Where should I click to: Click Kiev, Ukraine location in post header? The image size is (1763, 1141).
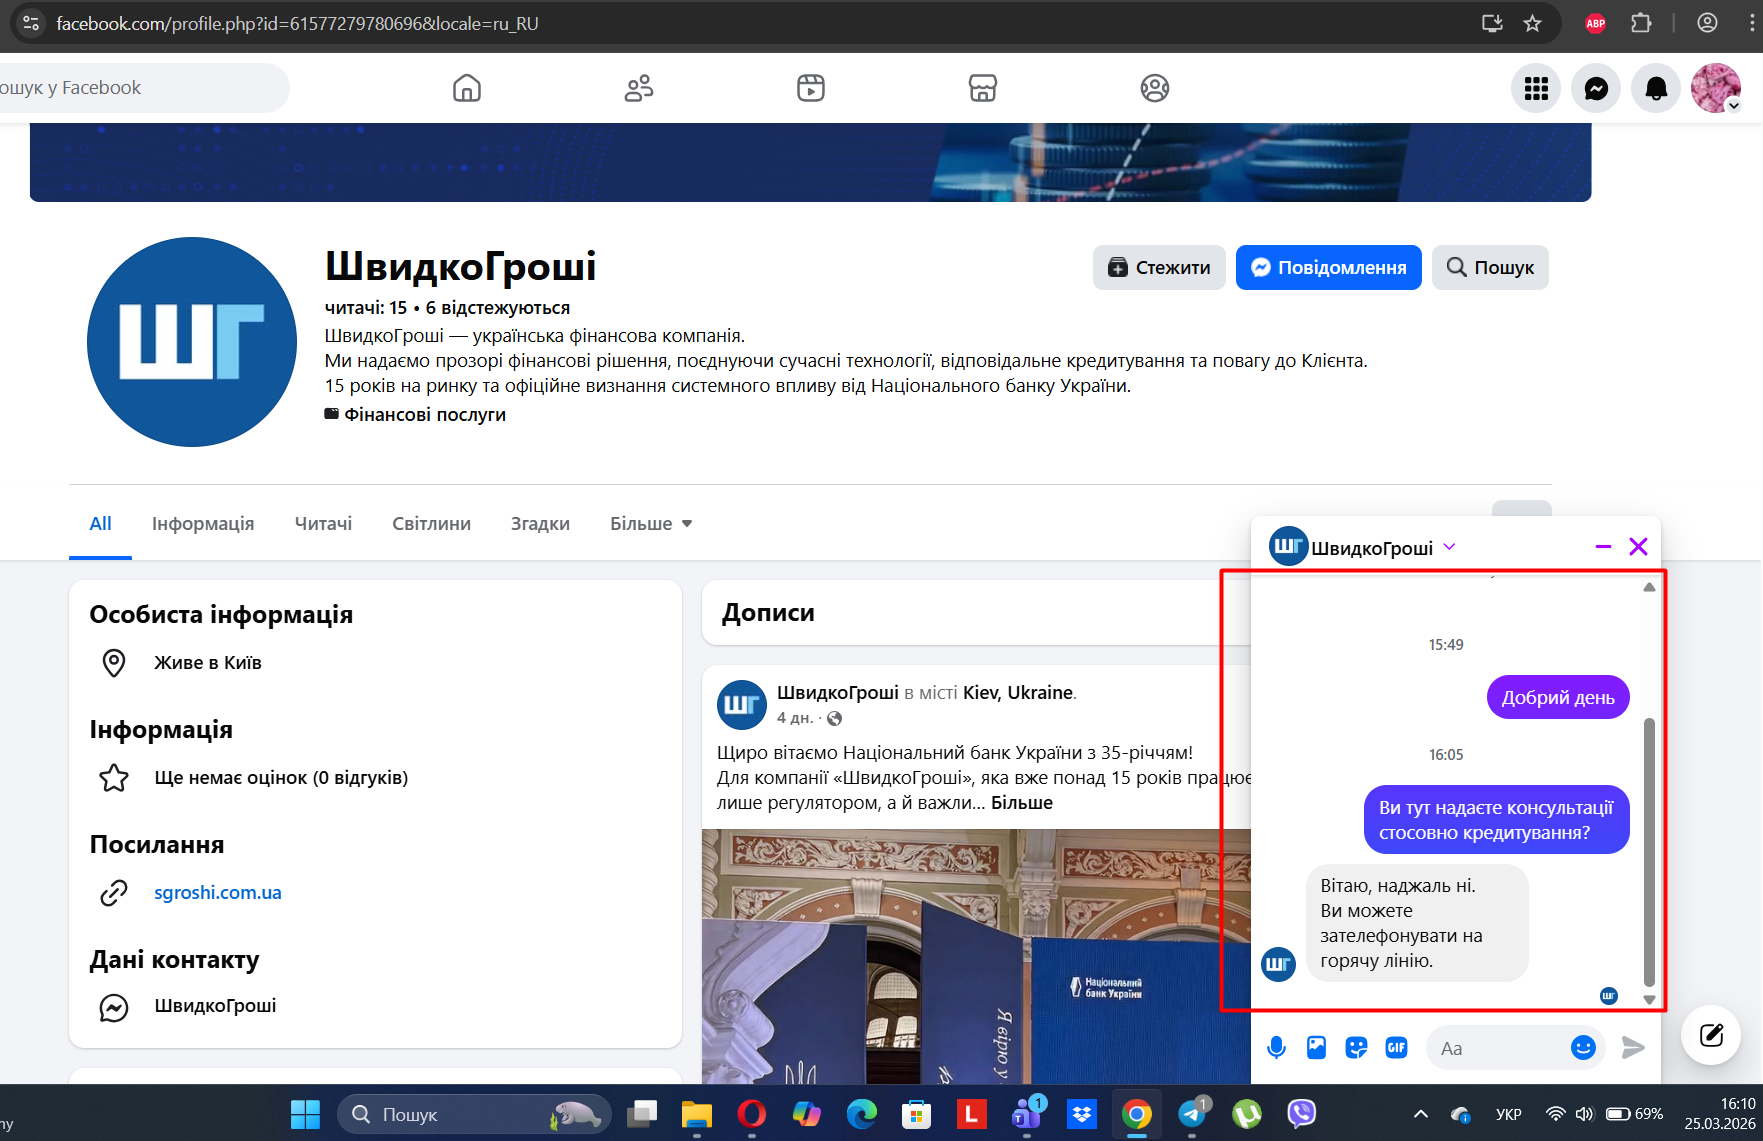click(x=1018, y=692)
